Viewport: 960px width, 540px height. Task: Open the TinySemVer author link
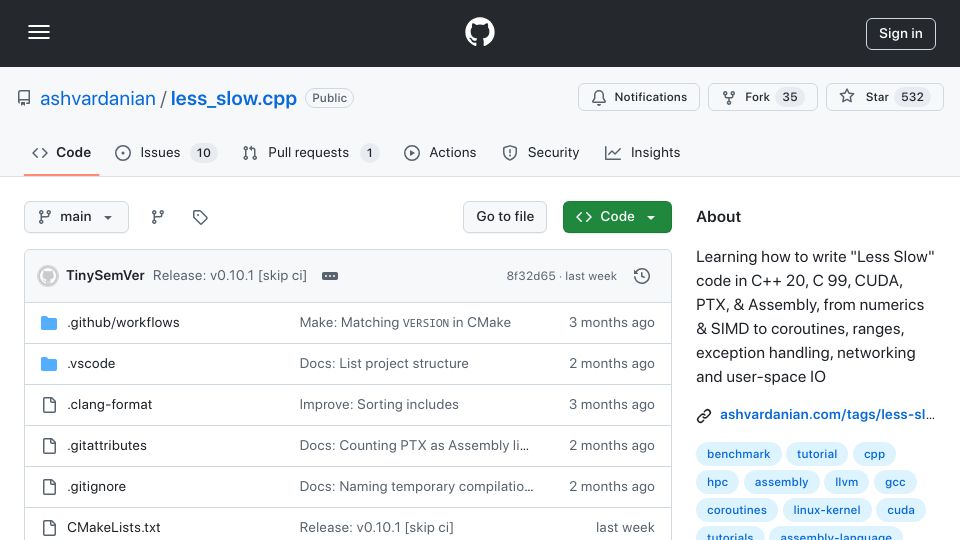105,276
